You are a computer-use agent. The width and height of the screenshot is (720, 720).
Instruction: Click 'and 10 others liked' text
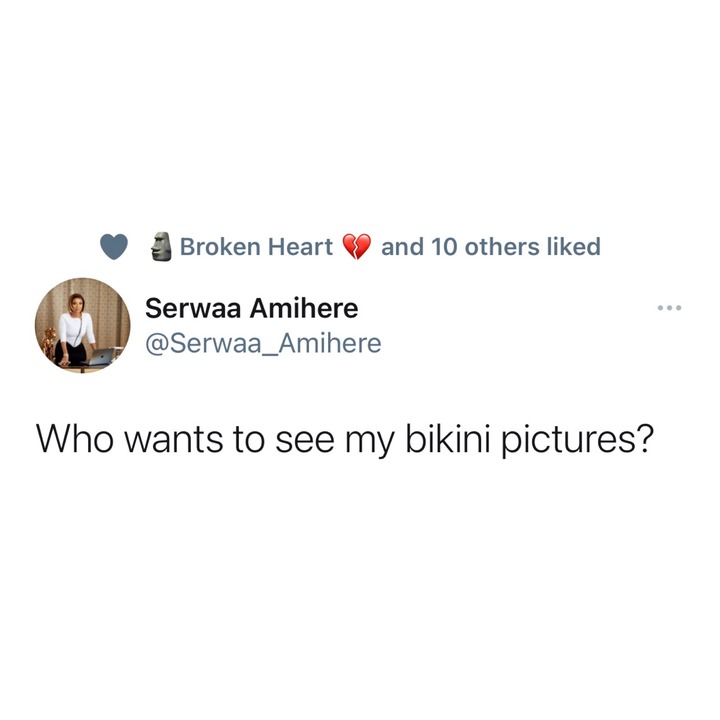(x=491, y=247)
